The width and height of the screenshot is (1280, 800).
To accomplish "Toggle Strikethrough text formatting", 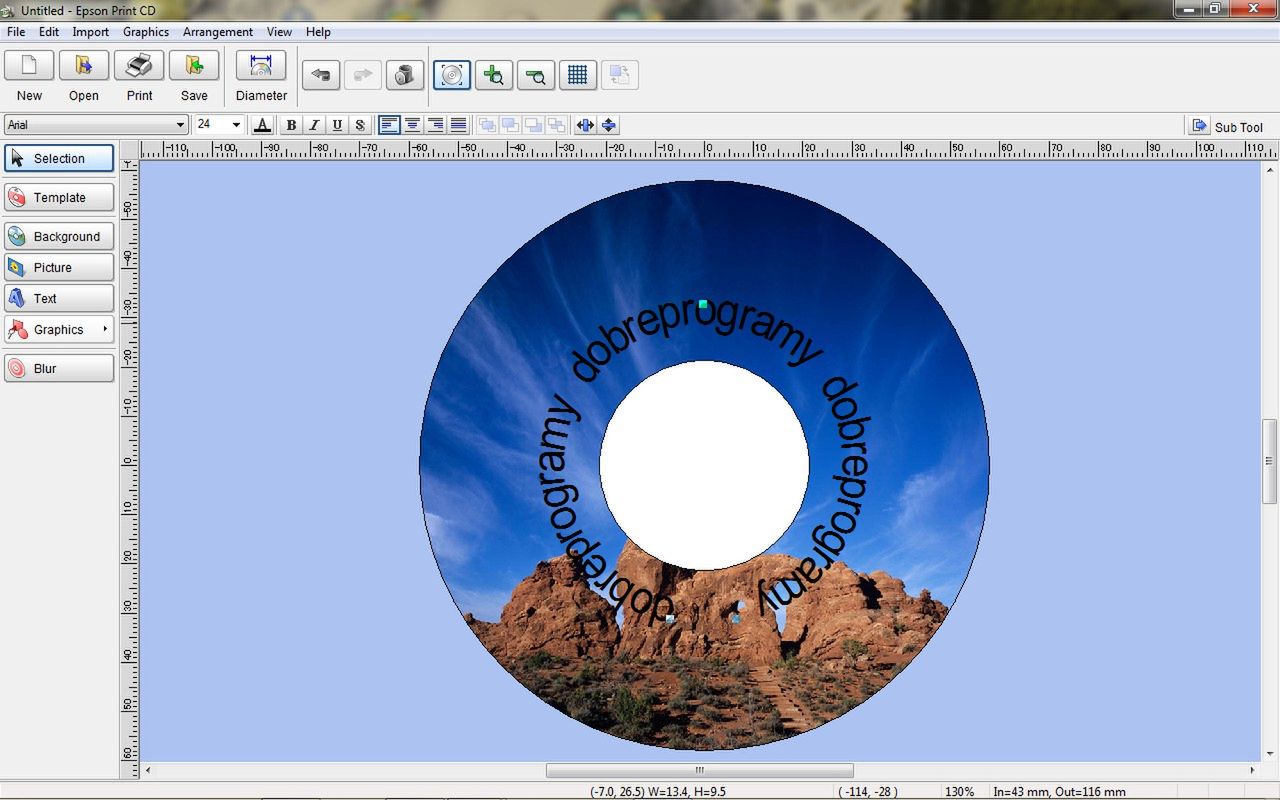I will [x=360, y=125].
